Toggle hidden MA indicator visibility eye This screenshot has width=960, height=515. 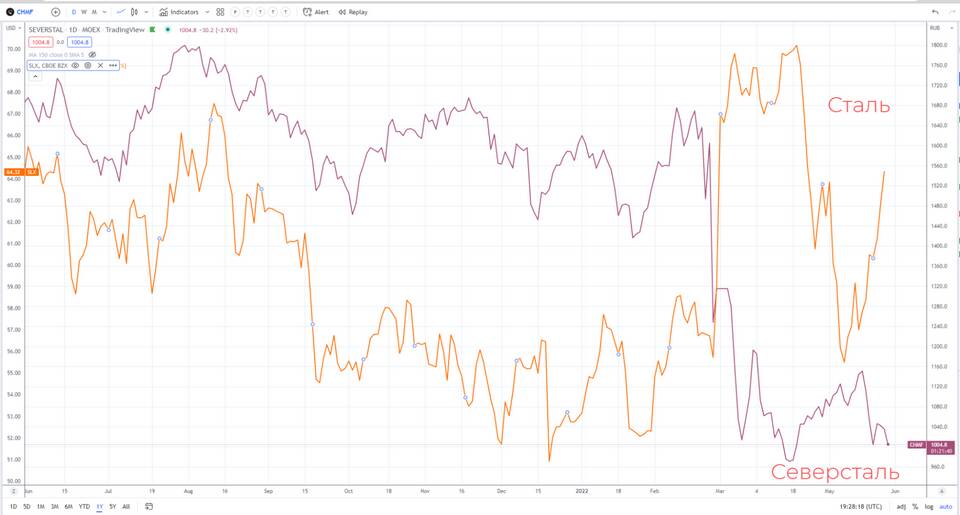(92, 55)
